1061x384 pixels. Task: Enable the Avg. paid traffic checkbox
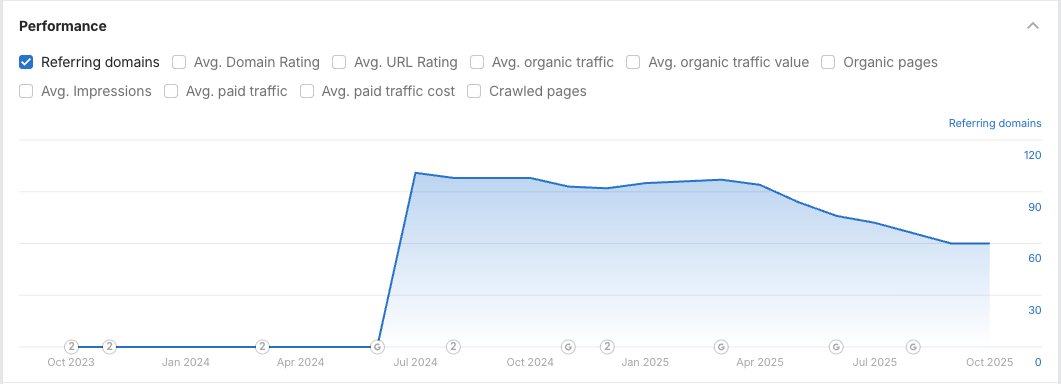pos(171,91)
